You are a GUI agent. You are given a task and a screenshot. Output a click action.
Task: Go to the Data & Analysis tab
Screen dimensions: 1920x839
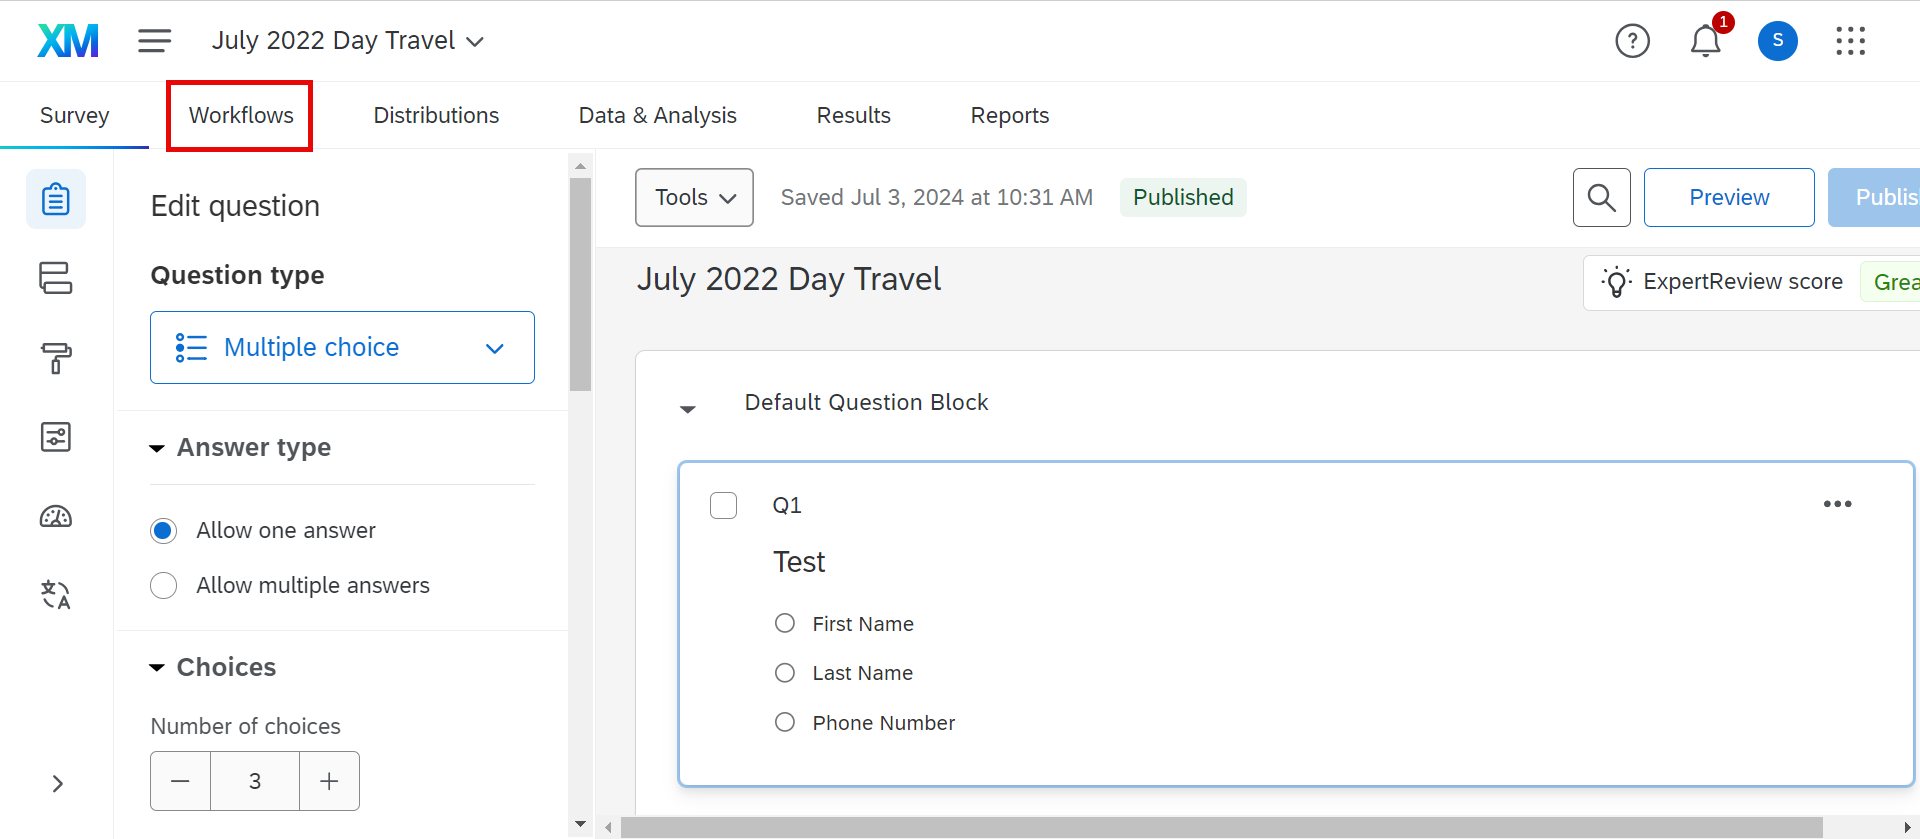pyautogui.click(x=657, y=116)
